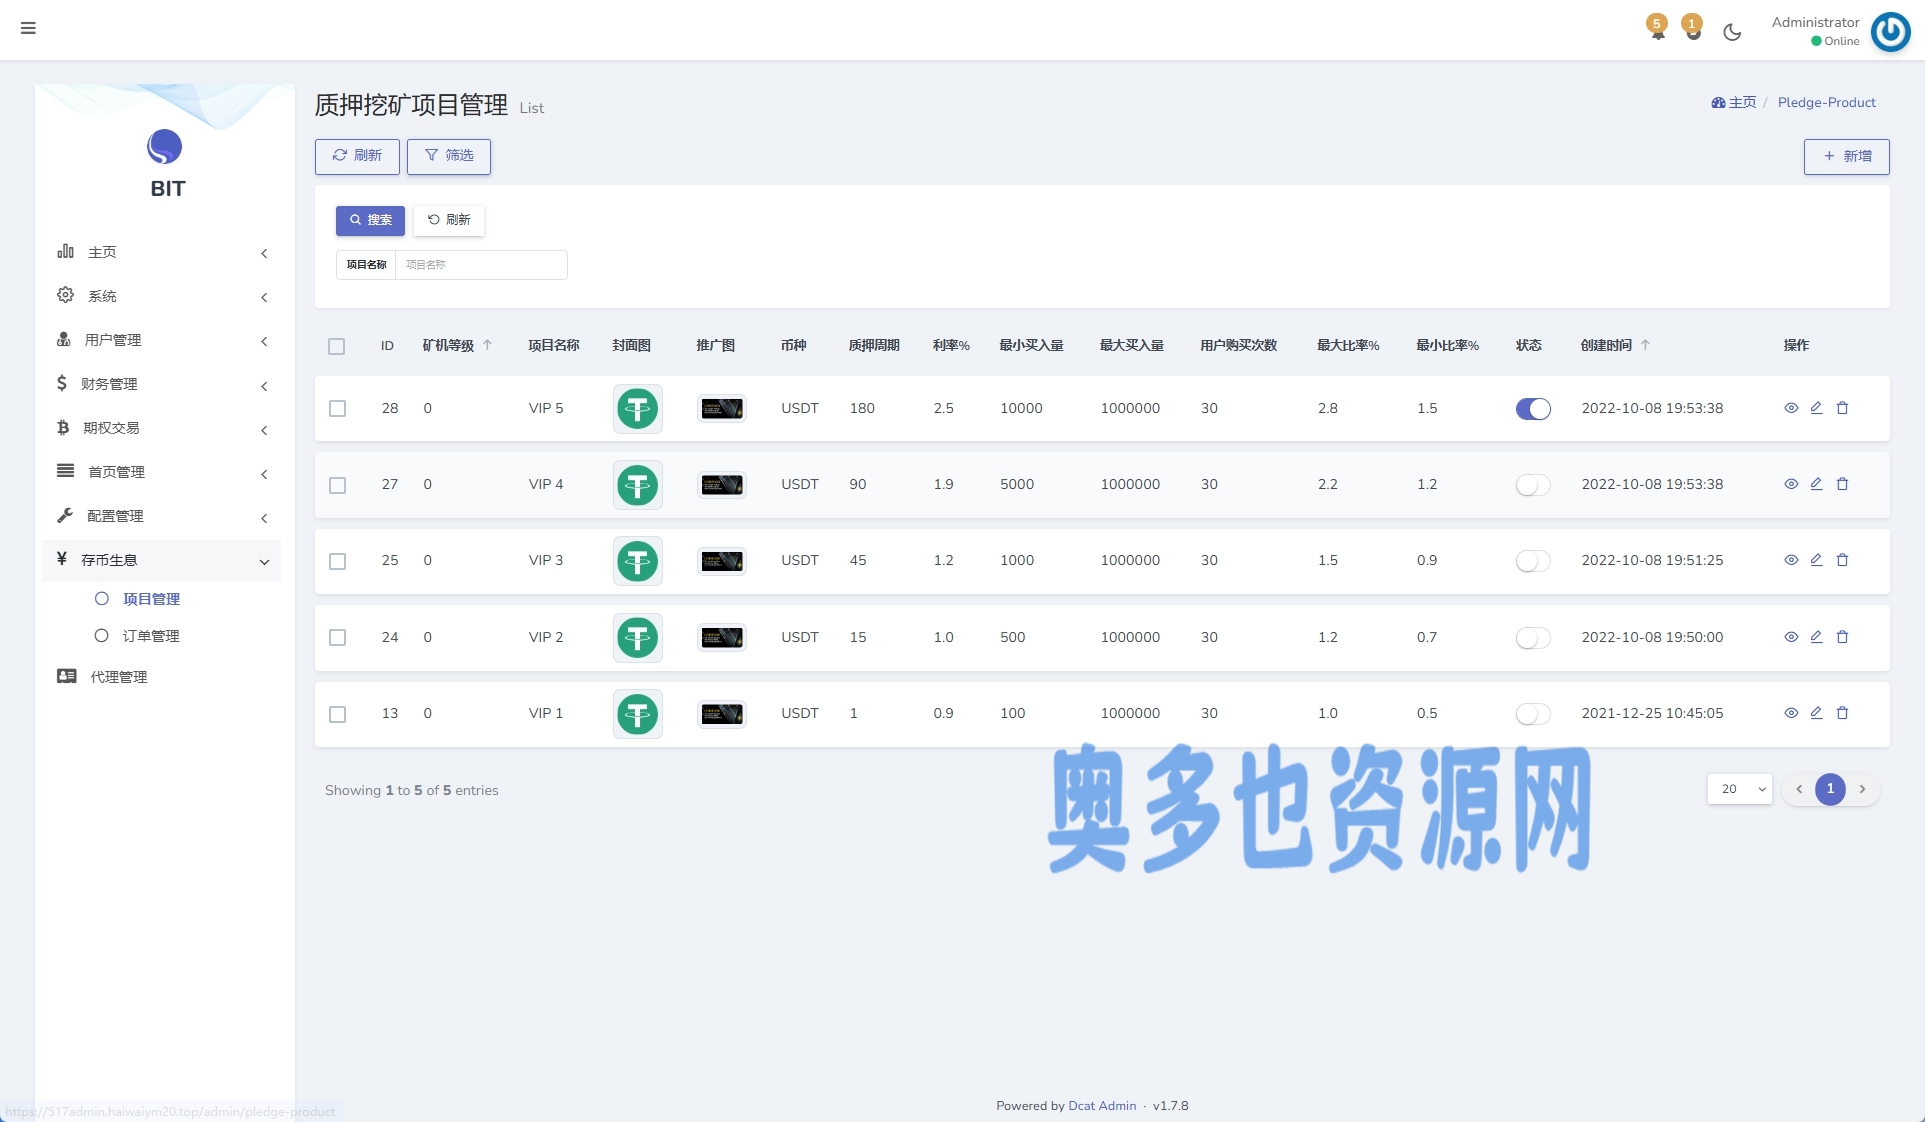Open 代理管理 sidebar item
Viewport: 1925px width, 1122px height.
[118, 677]
